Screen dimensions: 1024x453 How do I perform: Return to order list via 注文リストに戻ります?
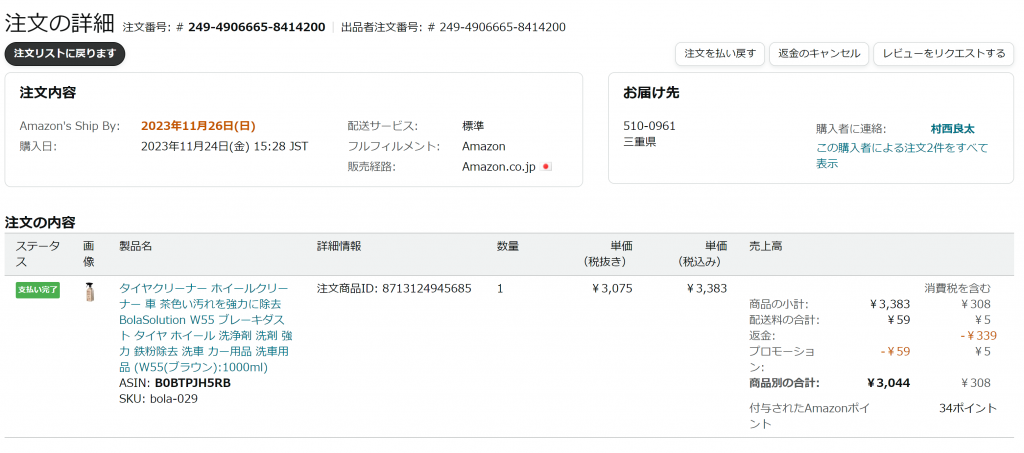pyautogui.click(x=65, y=54)
